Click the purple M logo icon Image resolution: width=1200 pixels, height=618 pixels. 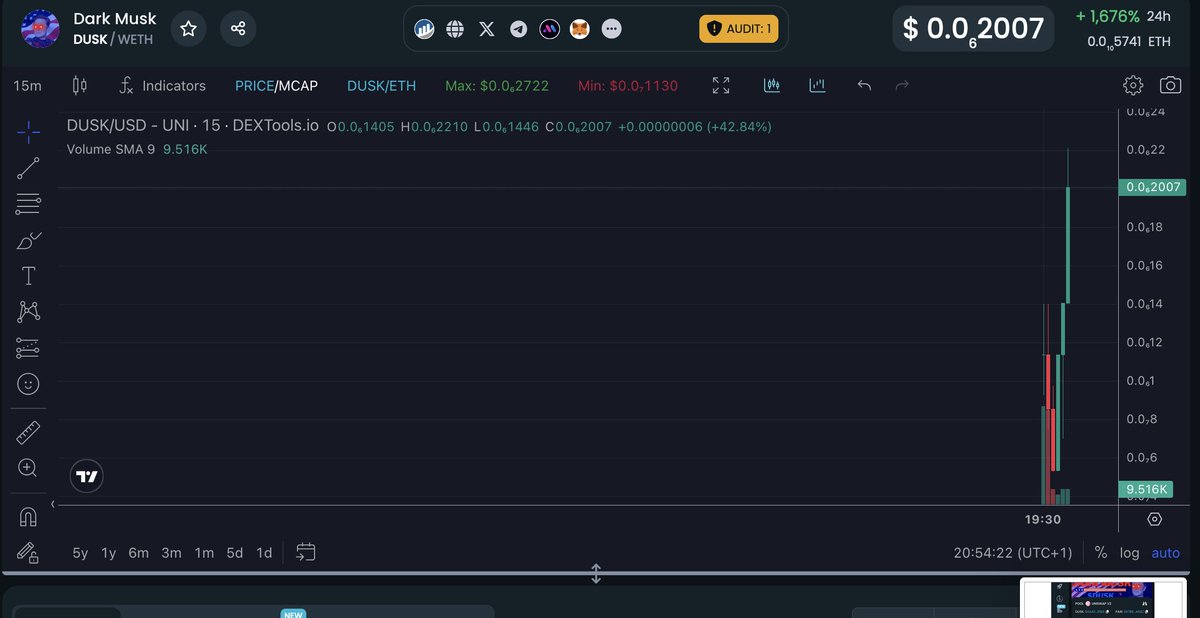pos(549,29)
